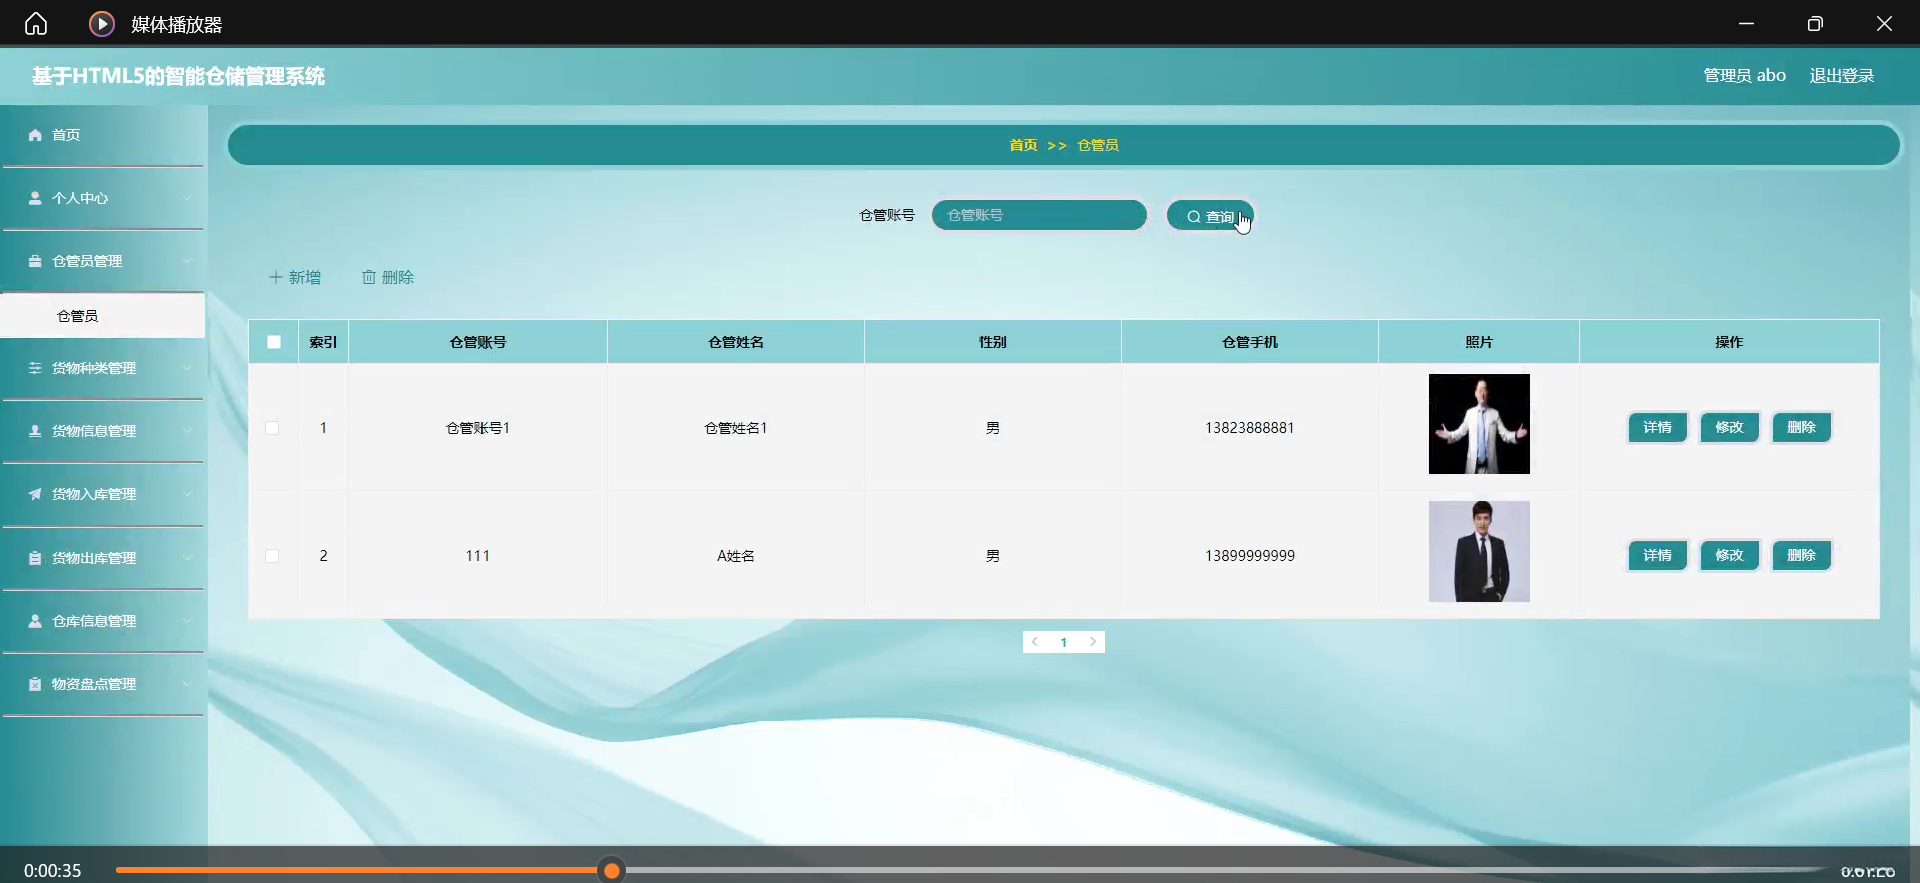Screen dimensions: 1920x883
Task: Click the home icon in the title bar
Action: (36, 24)
